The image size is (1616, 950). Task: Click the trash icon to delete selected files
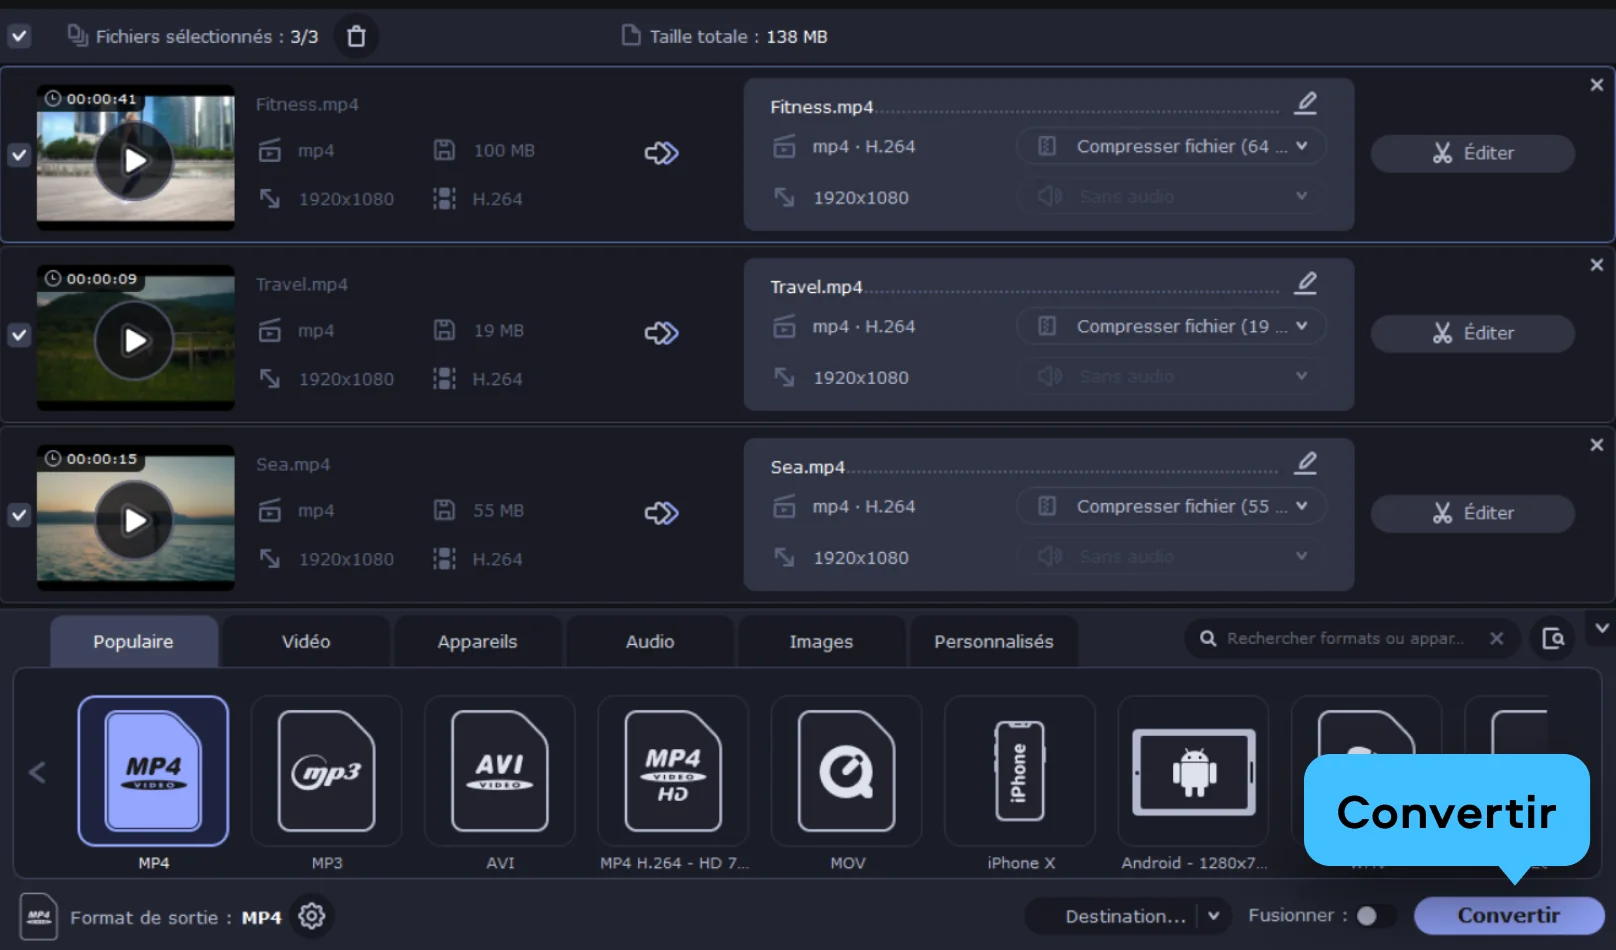pos(356,37)
